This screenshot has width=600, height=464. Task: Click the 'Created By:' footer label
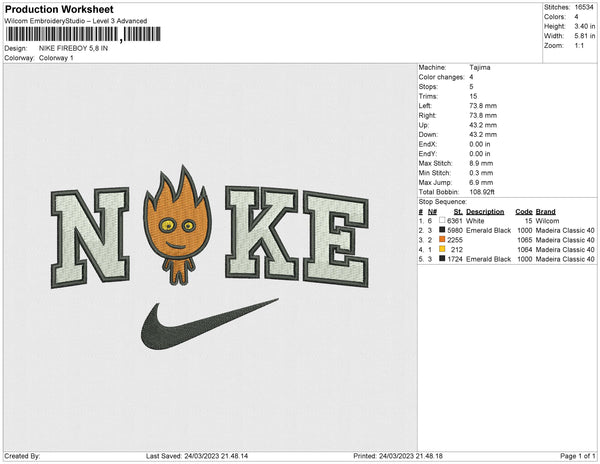point(22,456)
